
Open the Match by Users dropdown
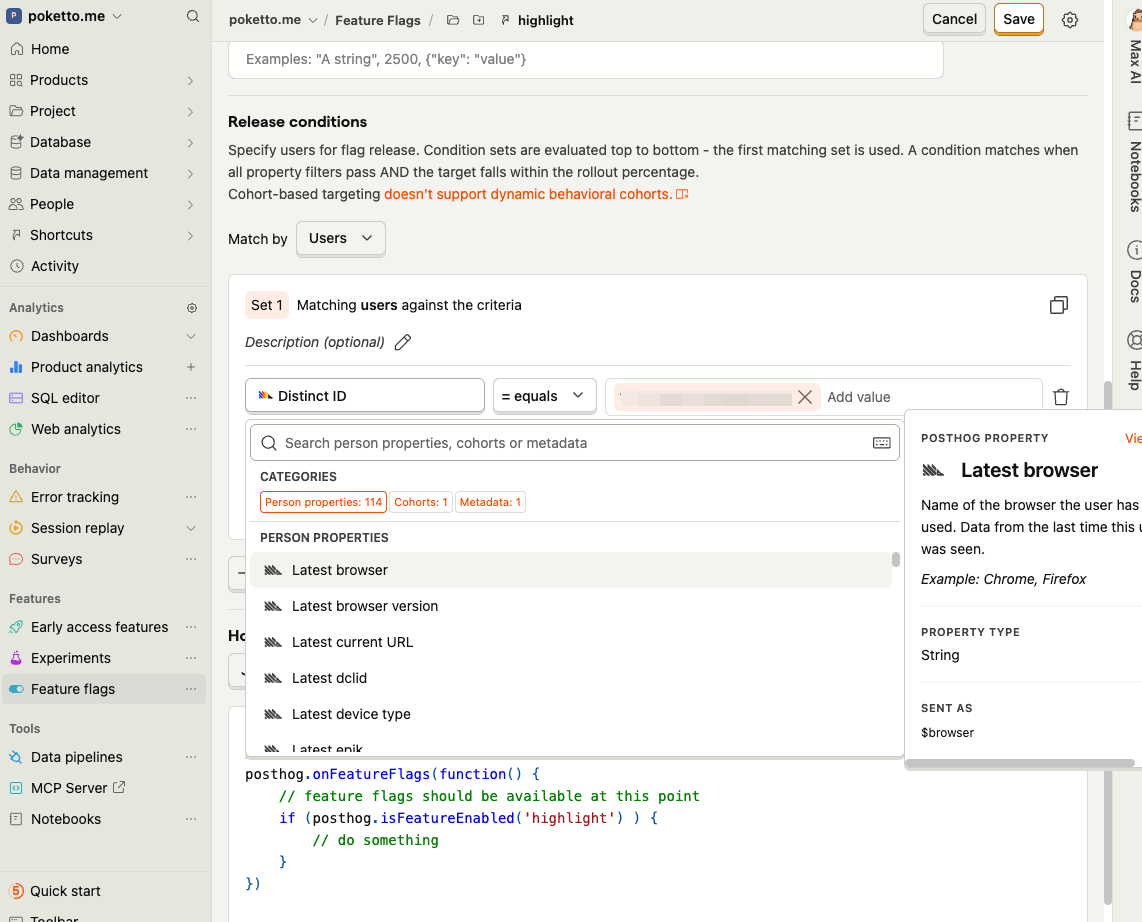(x=340, y=239)
